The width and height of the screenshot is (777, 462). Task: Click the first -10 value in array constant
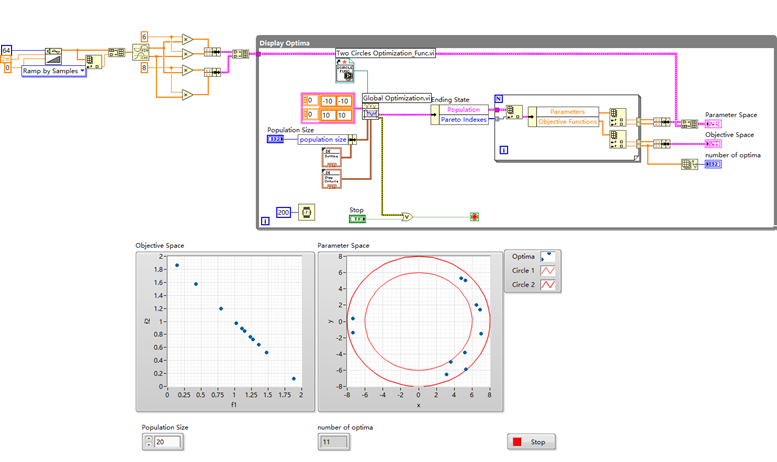328,101
